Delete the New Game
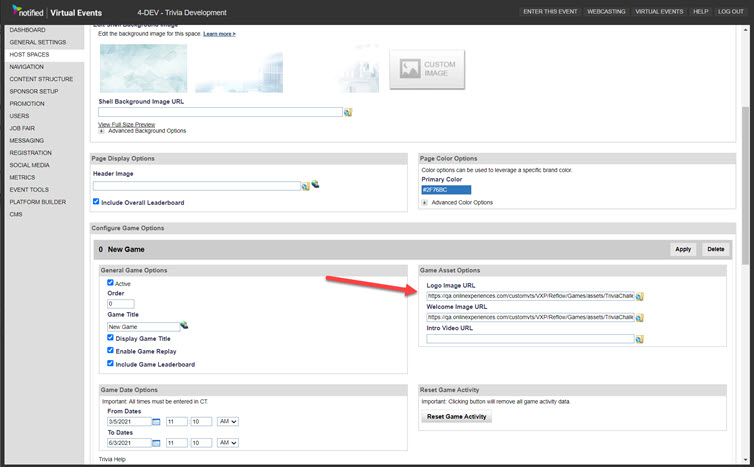This screenshot has height=467, width=754. [x=716, y=250]
